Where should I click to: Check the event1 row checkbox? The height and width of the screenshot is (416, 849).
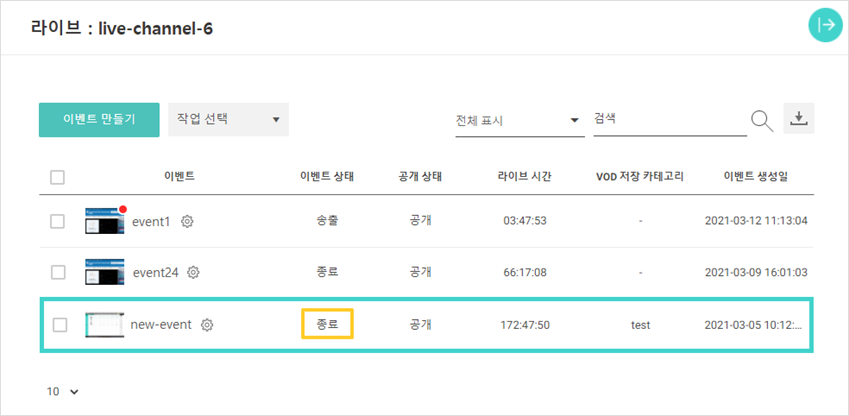(58, 221)
